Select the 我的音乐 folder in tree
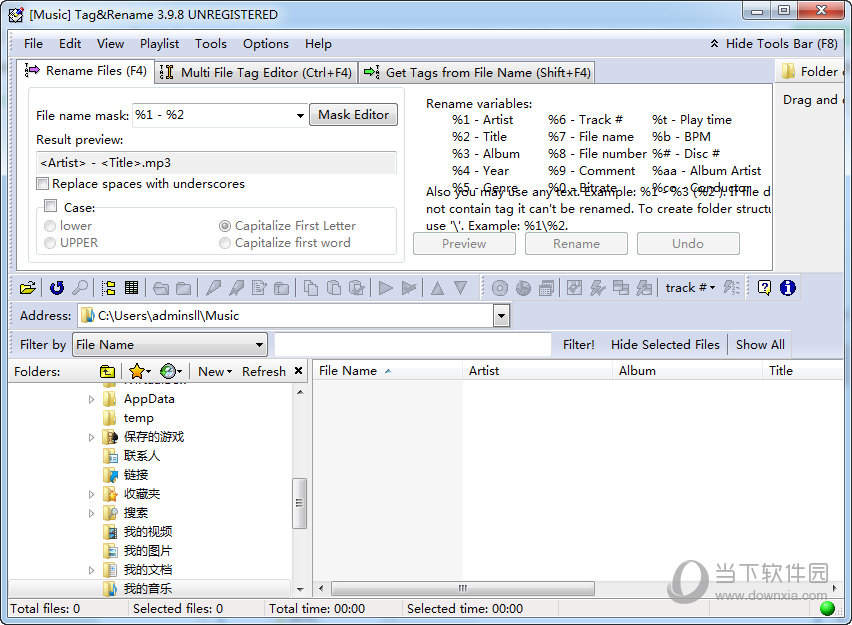The width and height of the screenshot is (852, 625). click(148, 589)
